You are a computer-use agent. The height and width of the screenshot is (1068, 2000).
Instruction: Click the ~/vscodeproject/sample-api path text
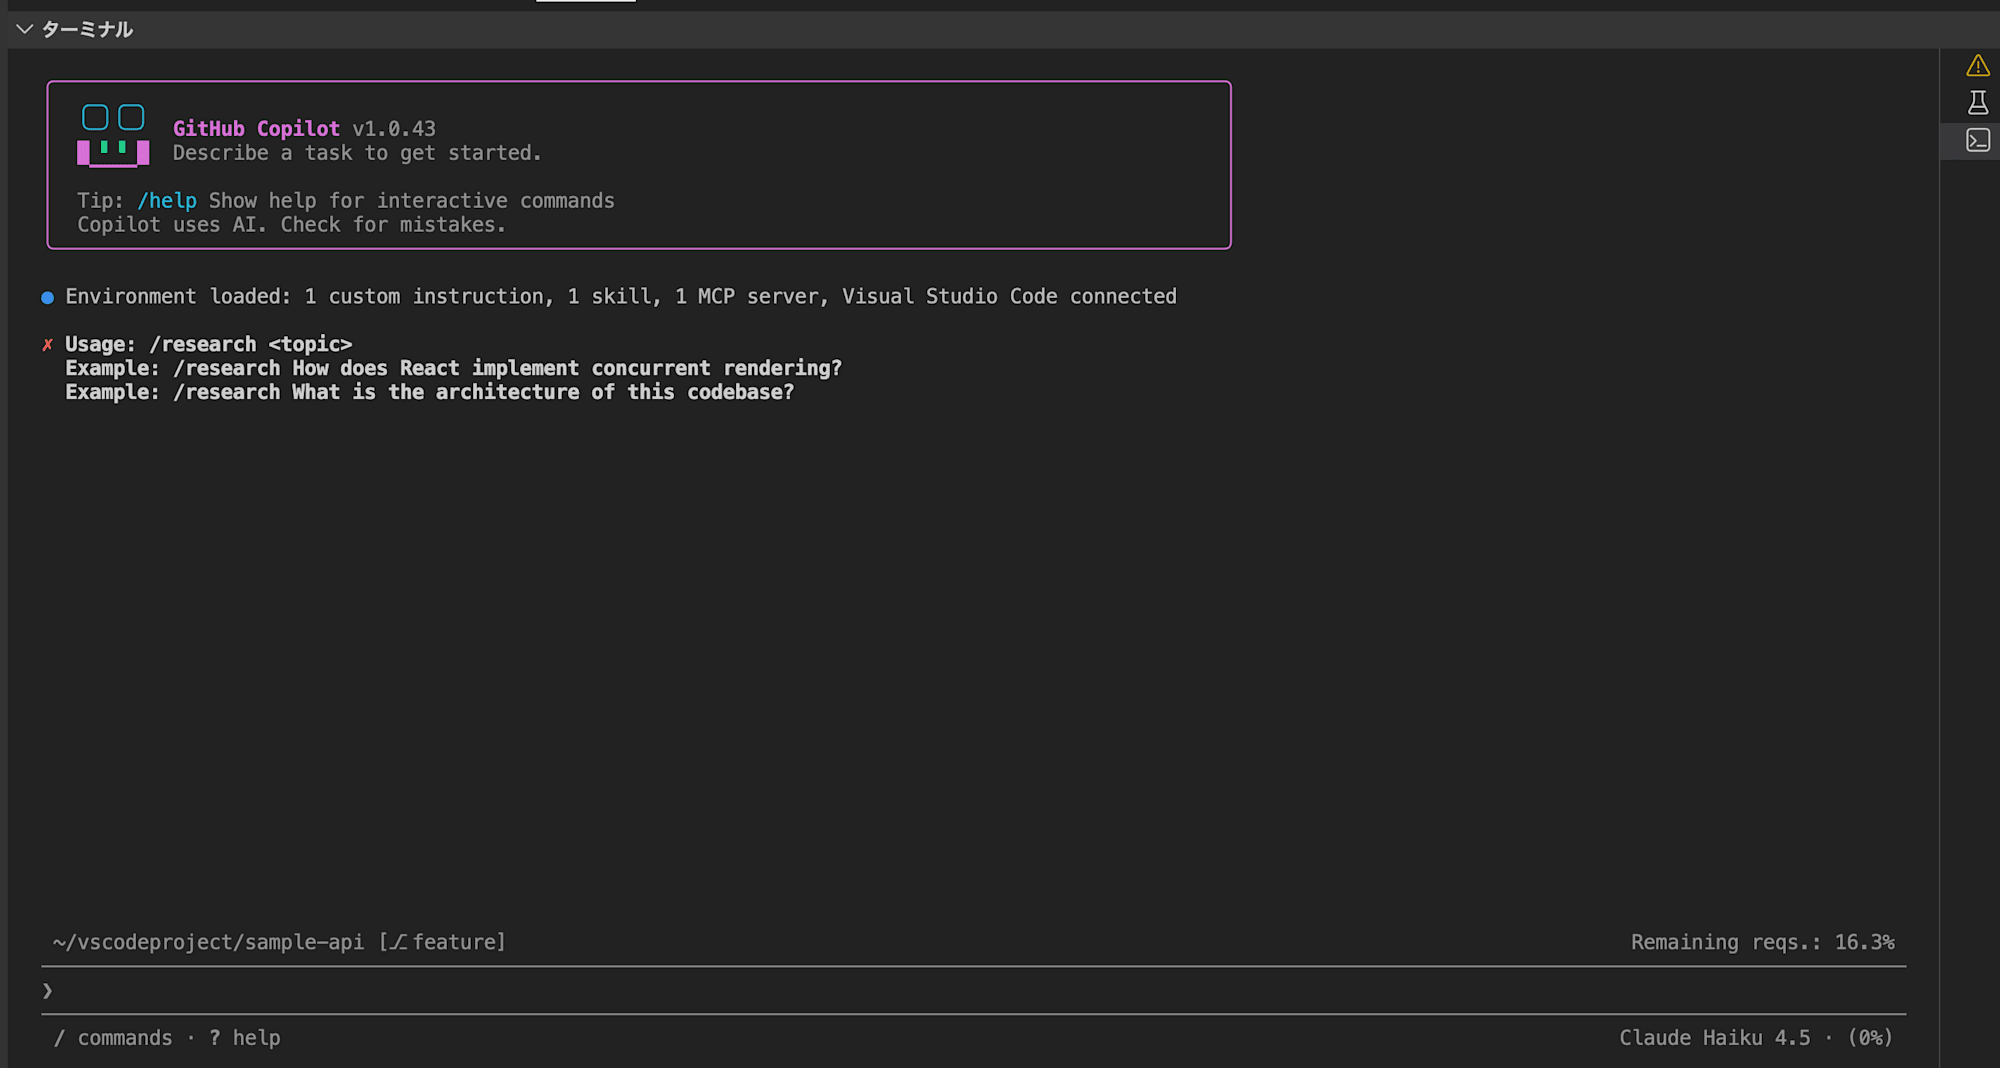209,943
